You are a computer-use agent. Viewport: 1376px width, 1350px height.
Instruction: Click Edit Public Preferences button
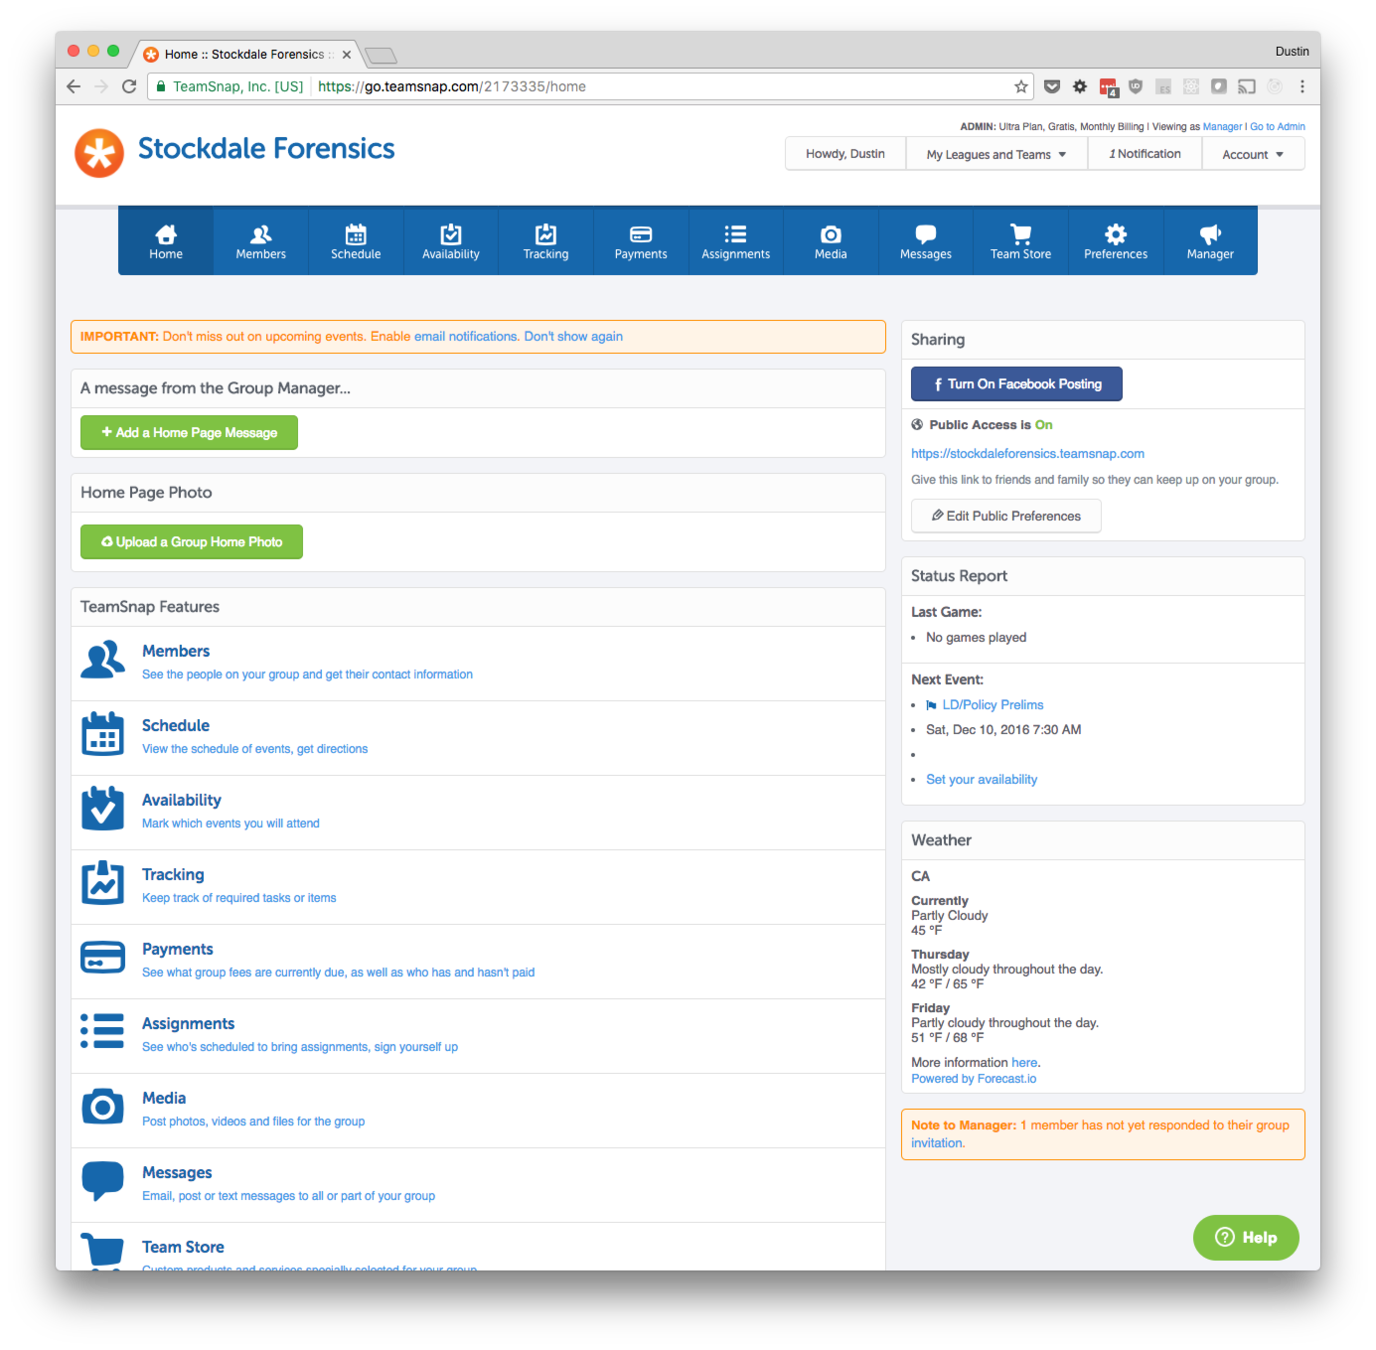(1005, 516)
